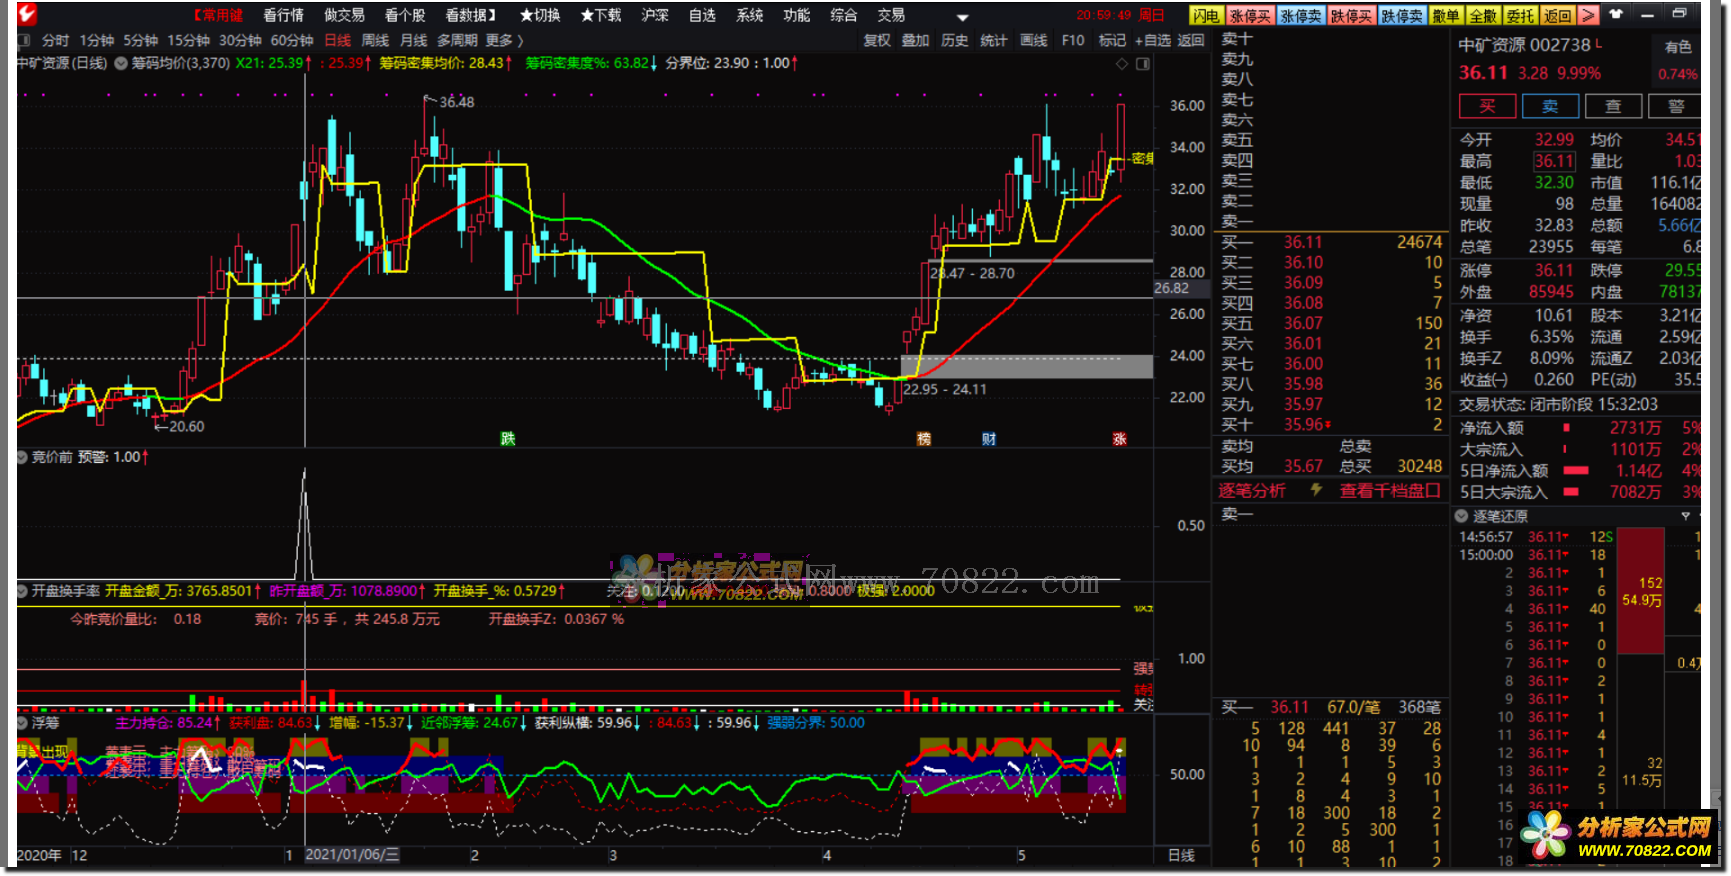
Task: Click the 跌 marker below the chart
Action: [x=508, y=439]
